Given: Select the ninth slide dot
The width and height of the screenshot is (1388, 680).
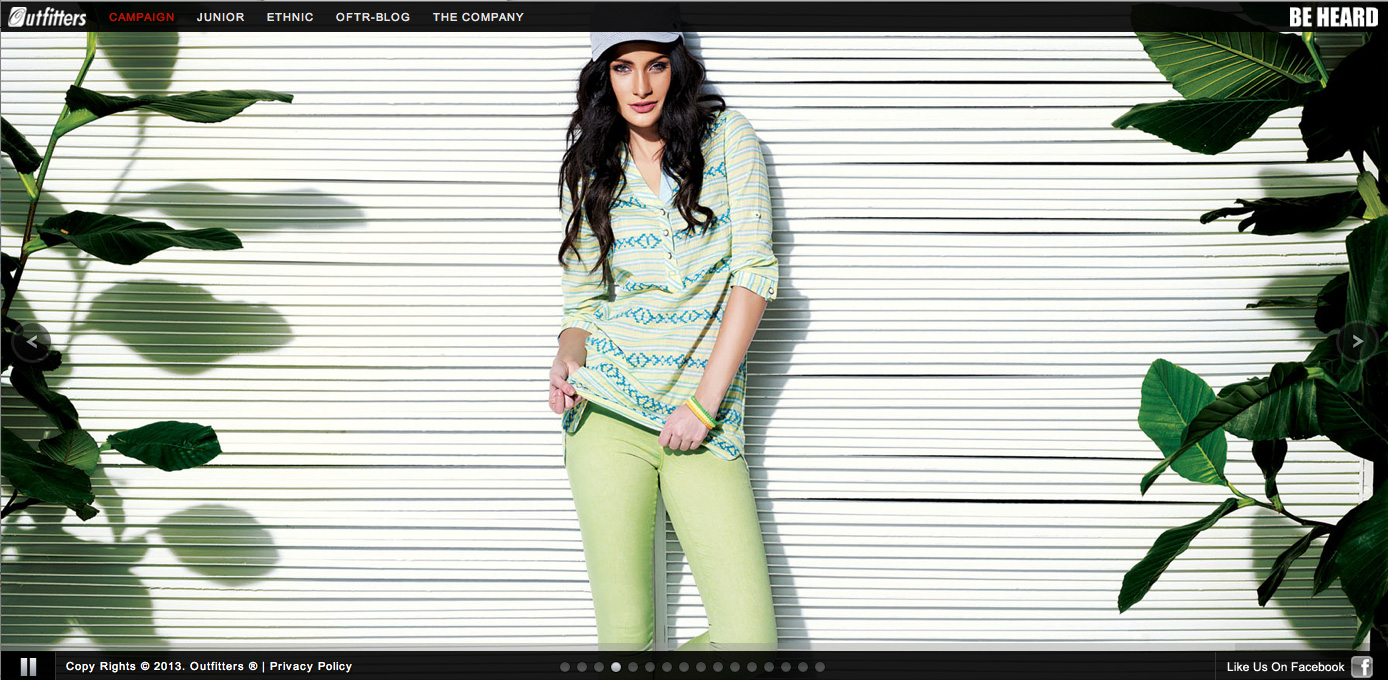Looking at the screenshot, I should point(701,667).
